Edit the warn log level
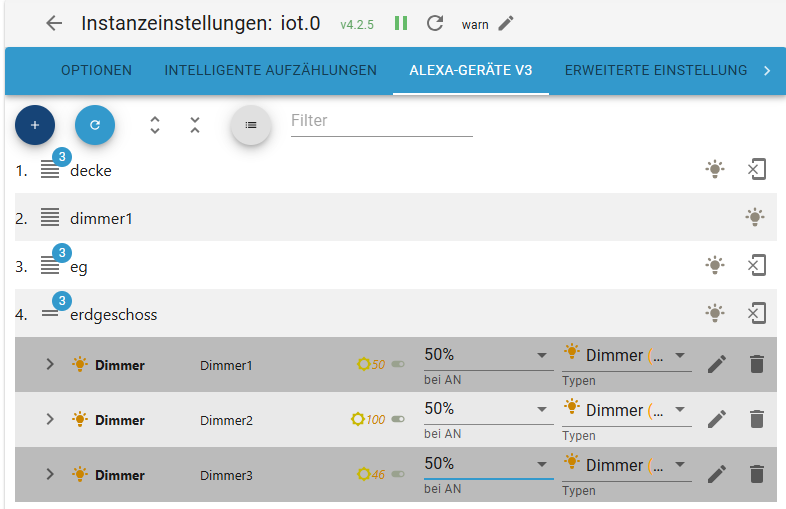Viewport: 786px width, 509px height. [x=506, y=23]
